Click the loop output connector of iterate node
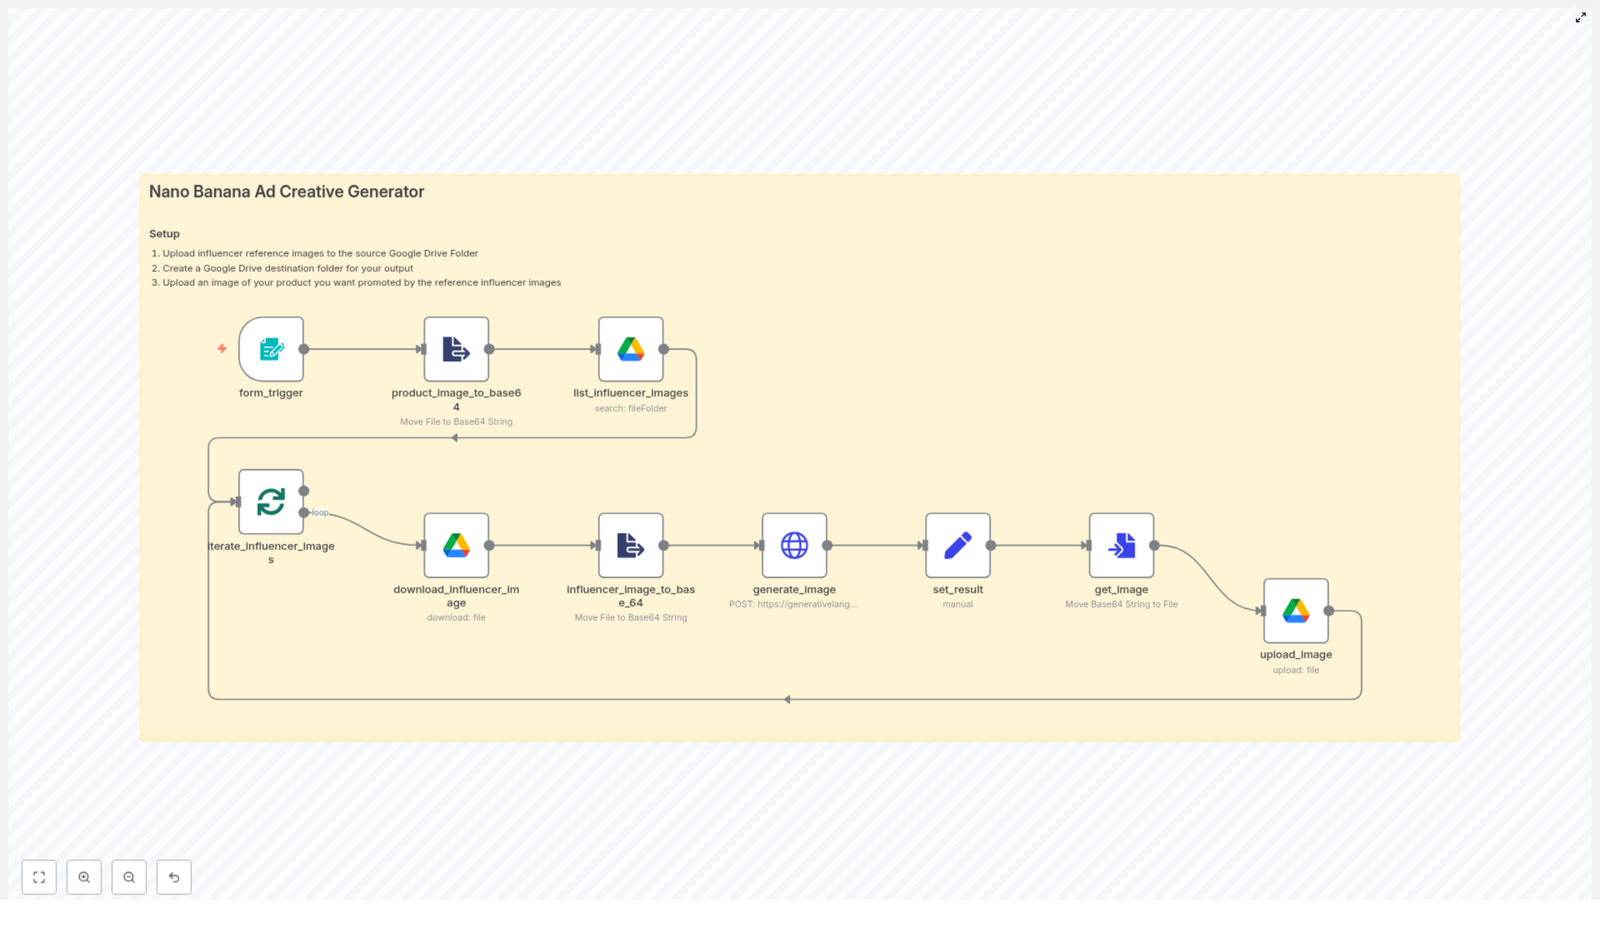1600x938 pixels. [x=304, y=513]
